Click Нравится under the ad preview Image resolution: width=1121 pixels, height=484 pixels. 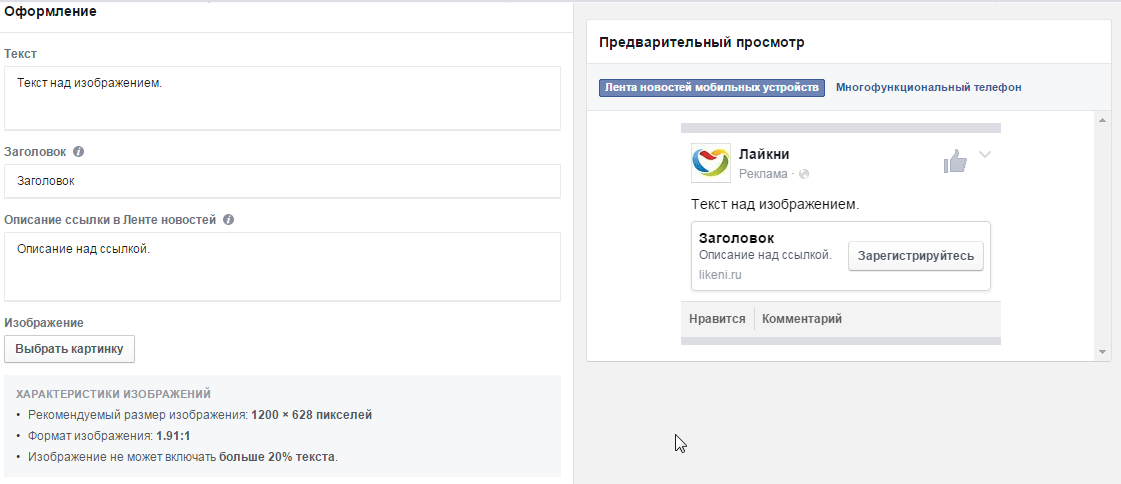[717, 319]
